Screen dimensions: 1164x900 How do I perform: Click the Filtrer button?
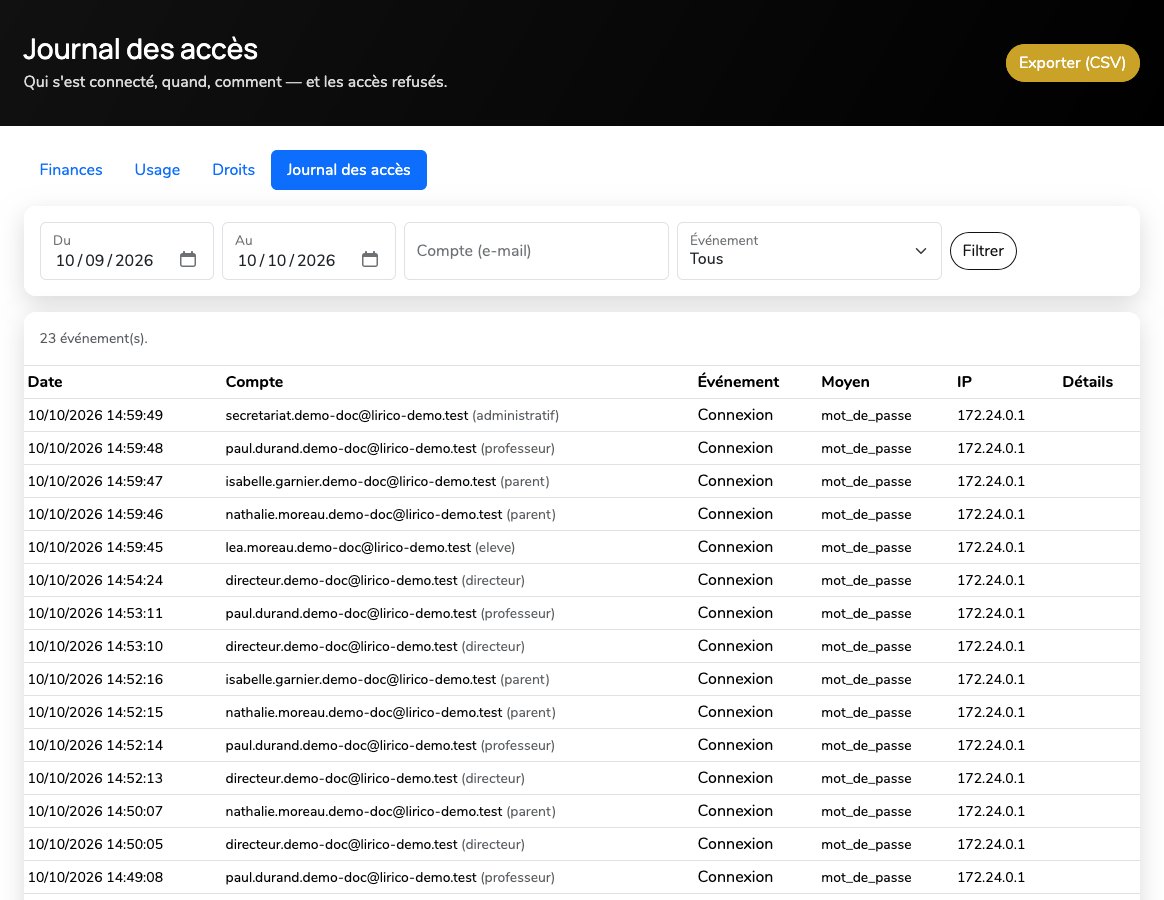[x=983, y=251]
